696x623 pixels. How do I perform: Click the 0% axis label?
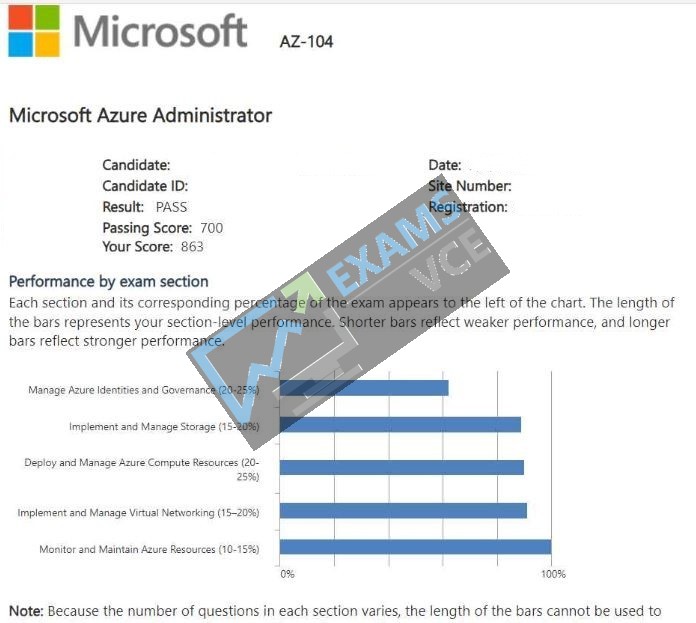click(287, 574)
